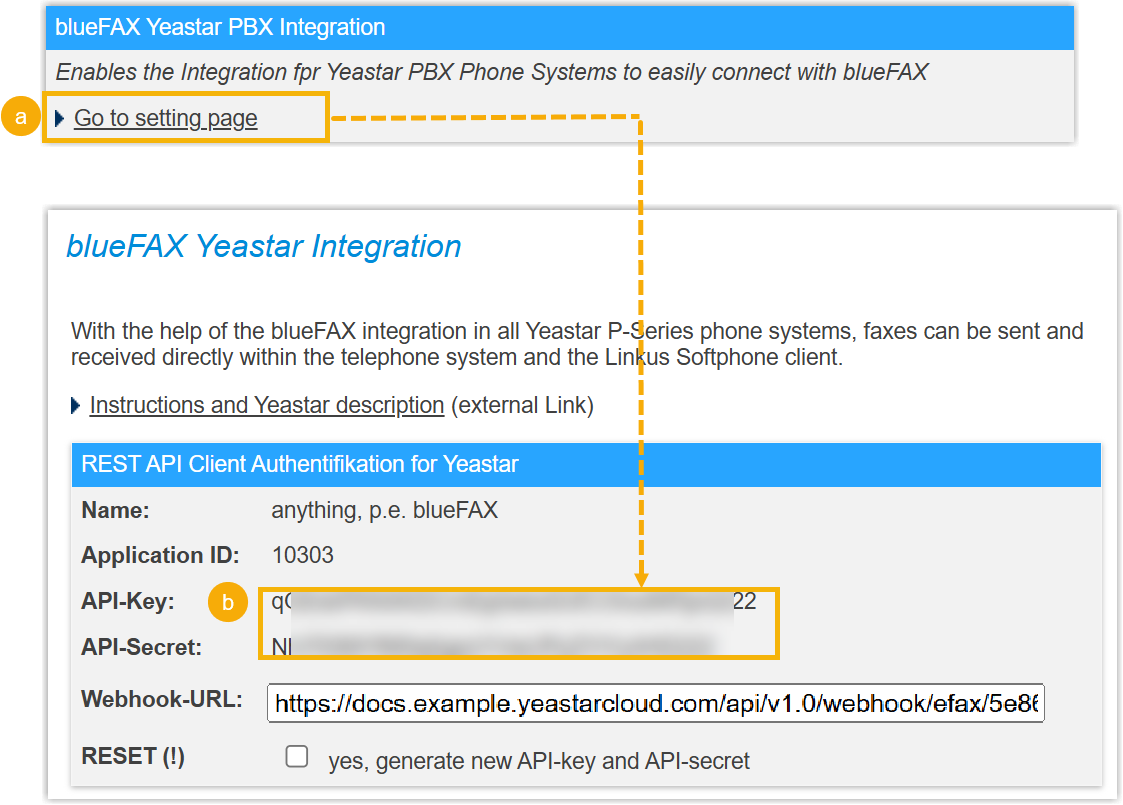Click the 'Enables the Integration' description line
Screen dimensions: 1123x805
point(491,72)
